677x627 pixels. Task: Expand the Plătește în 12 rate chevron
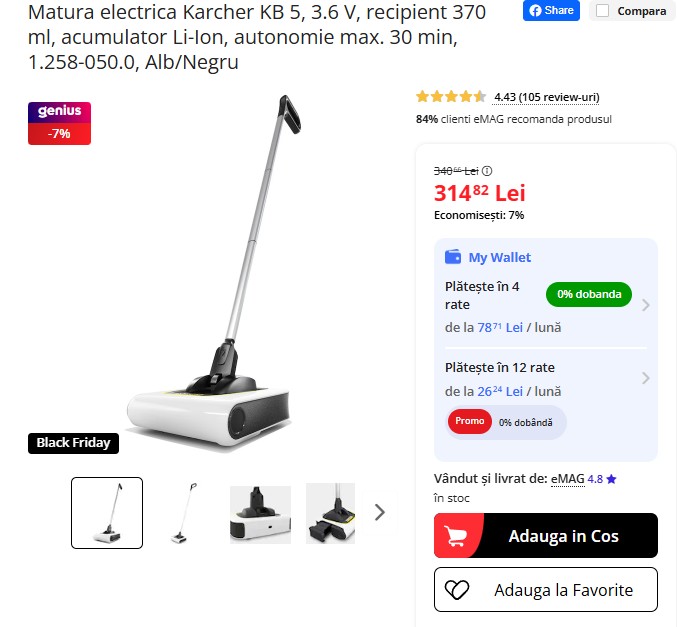(x=645, y=378)
